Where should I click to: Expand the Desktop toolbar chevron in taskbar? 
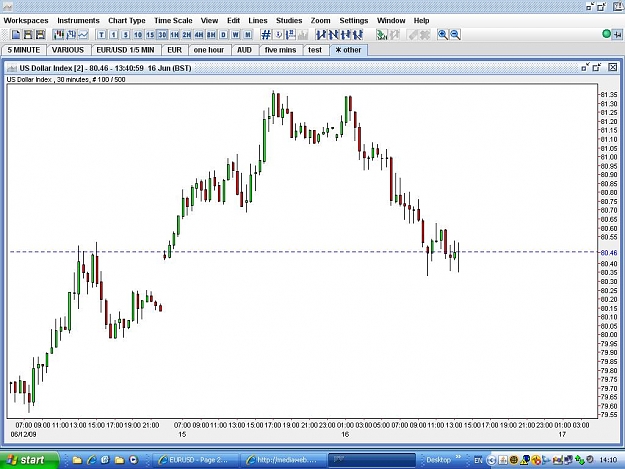click(x=458, y=457)
